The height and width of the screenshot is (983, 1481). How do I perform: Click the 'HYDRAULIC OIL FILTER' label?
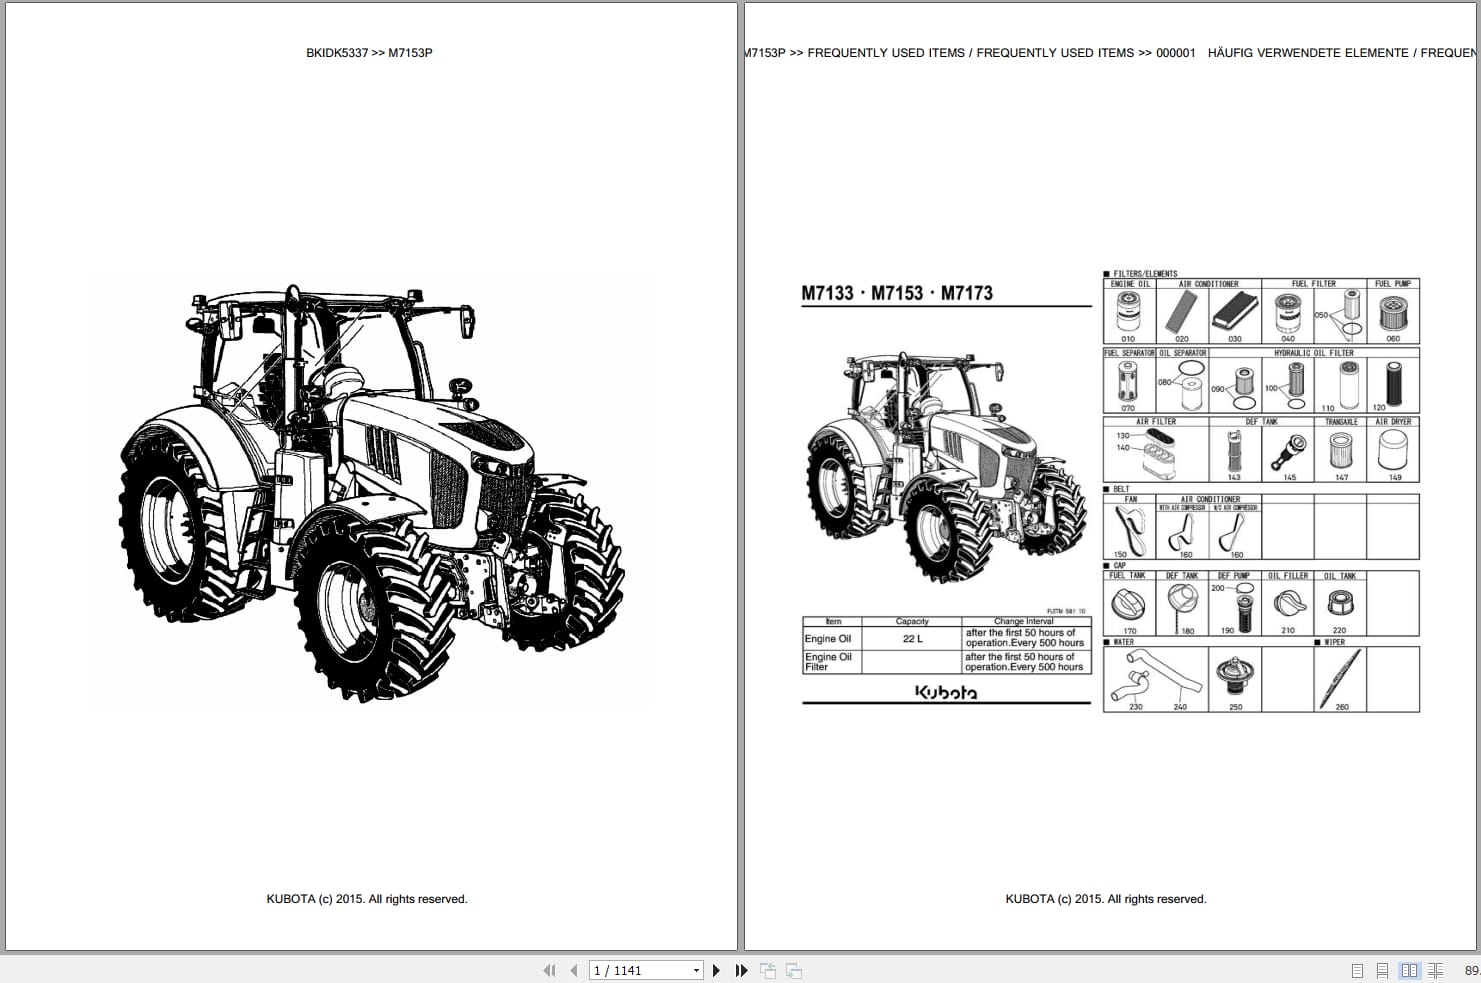[1313, 353]
